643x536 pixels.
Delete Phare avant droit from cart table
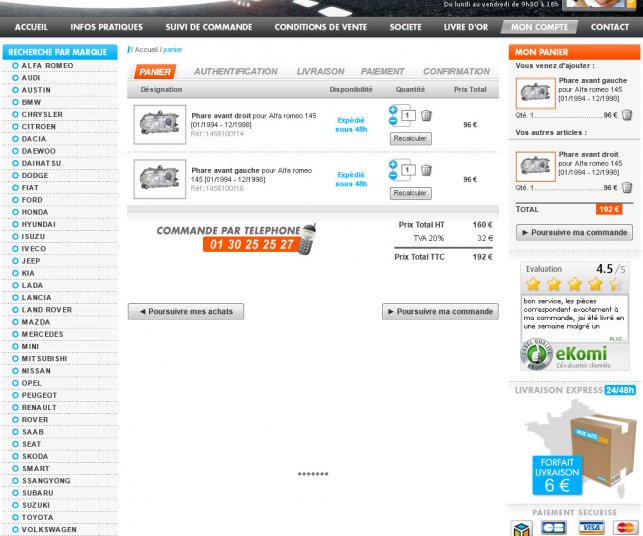coord(426,116)
